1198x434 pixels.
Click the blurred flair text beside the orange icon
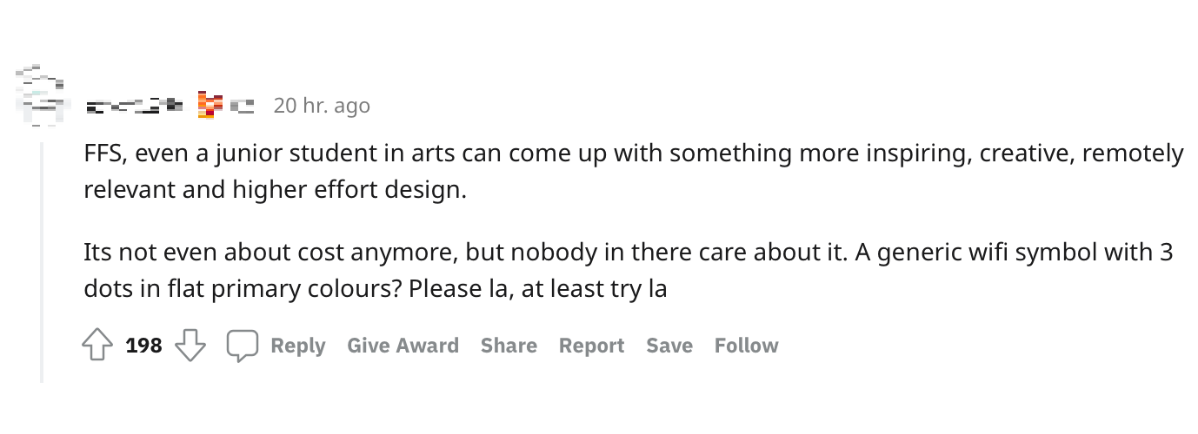[242, 105]
